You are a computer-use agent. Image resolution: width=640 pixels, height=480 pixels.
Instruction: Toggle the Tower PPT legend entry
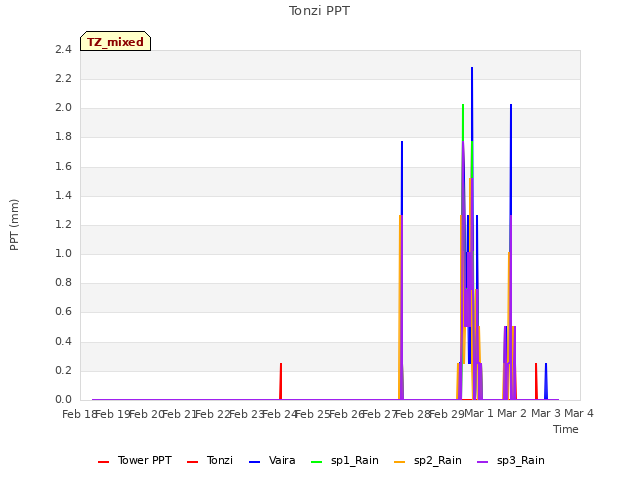(135, 461)
